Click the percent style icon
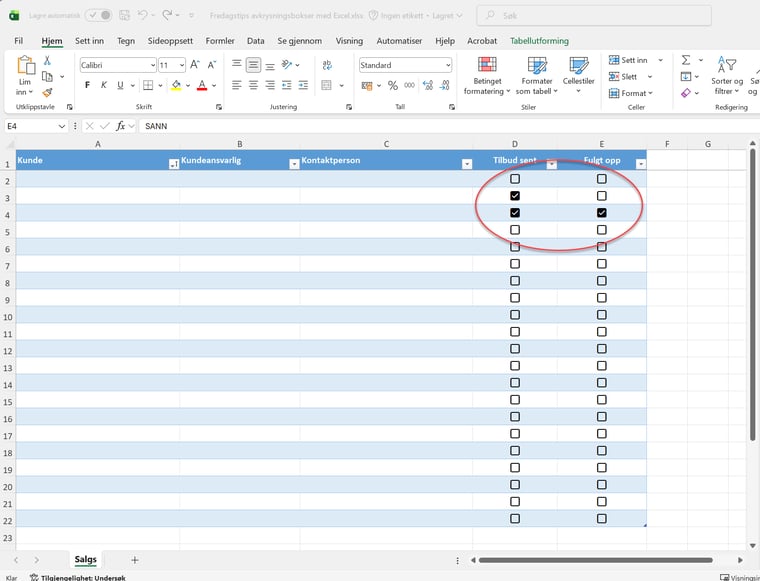Screen dimensions: 760x581 [x=393, y=85]
